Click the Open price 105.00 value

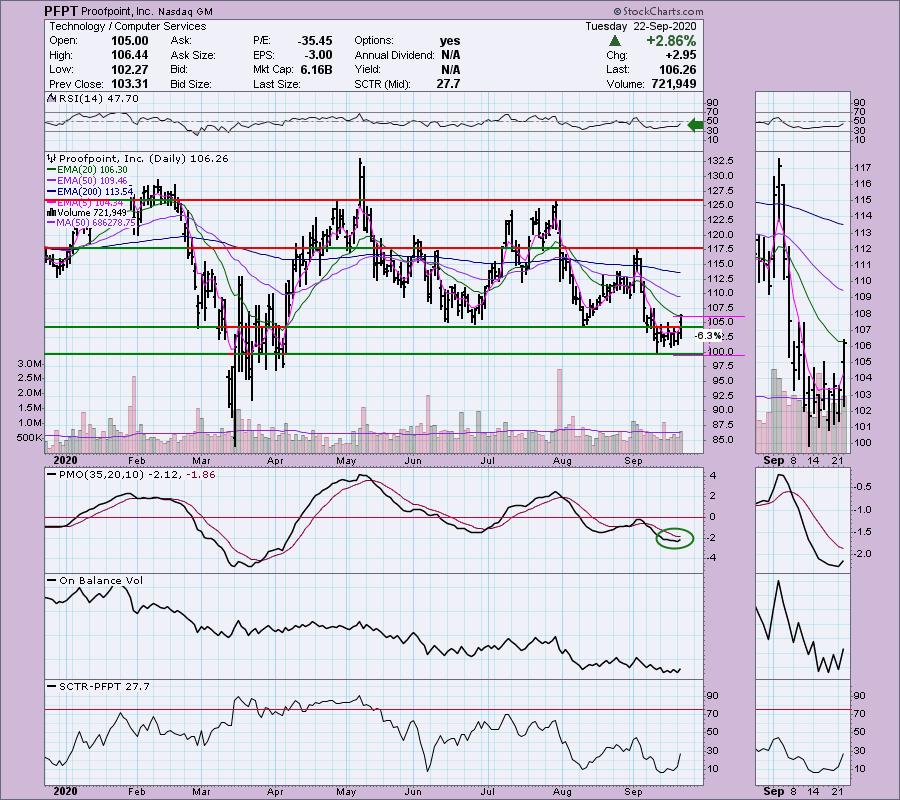(x=130, y=41)
